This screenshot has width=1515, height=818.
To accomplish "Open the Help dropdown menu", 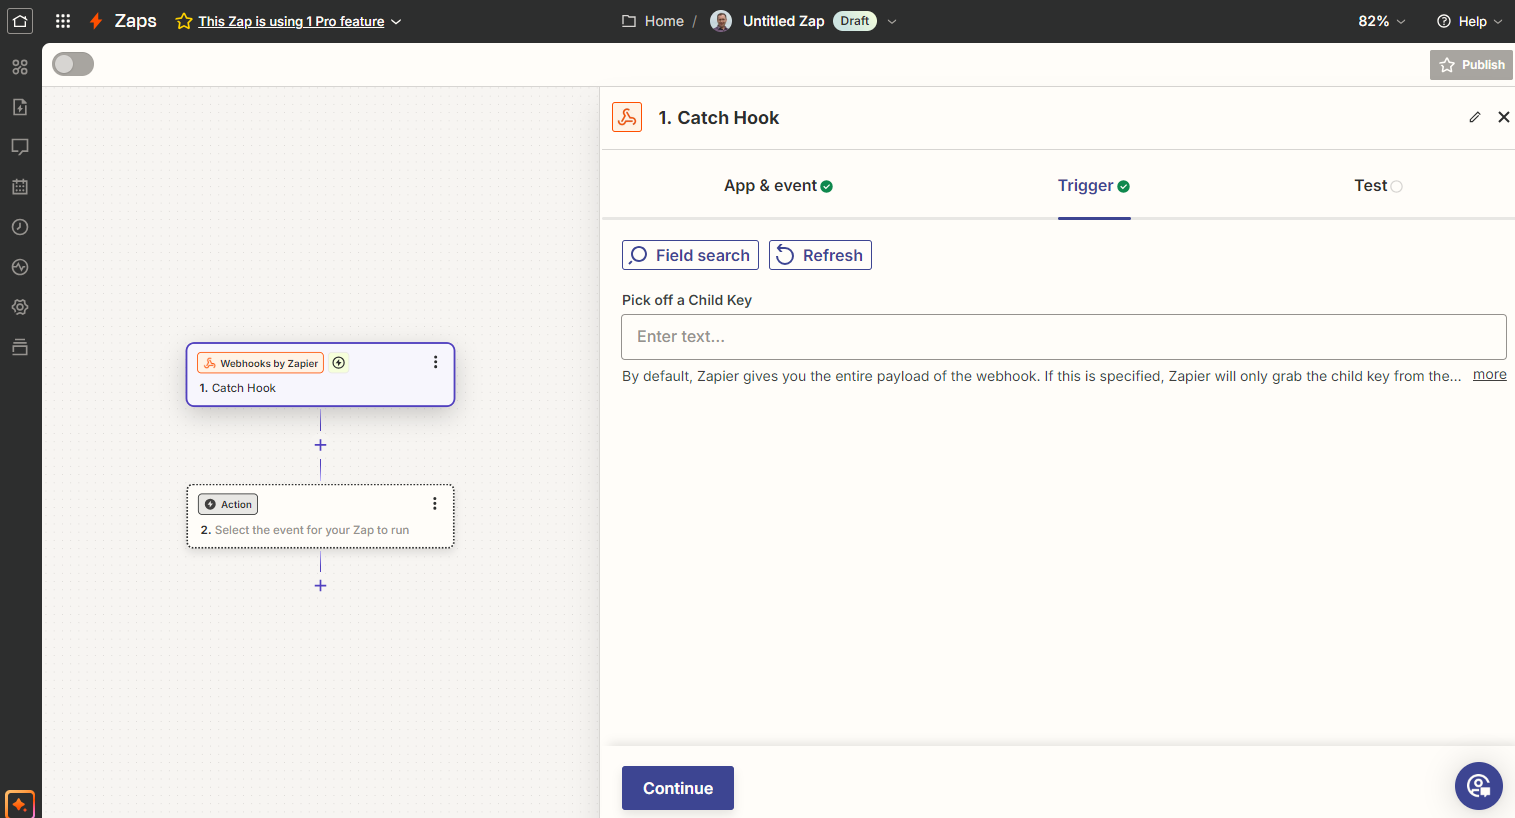I will (x=1469, y=21).
